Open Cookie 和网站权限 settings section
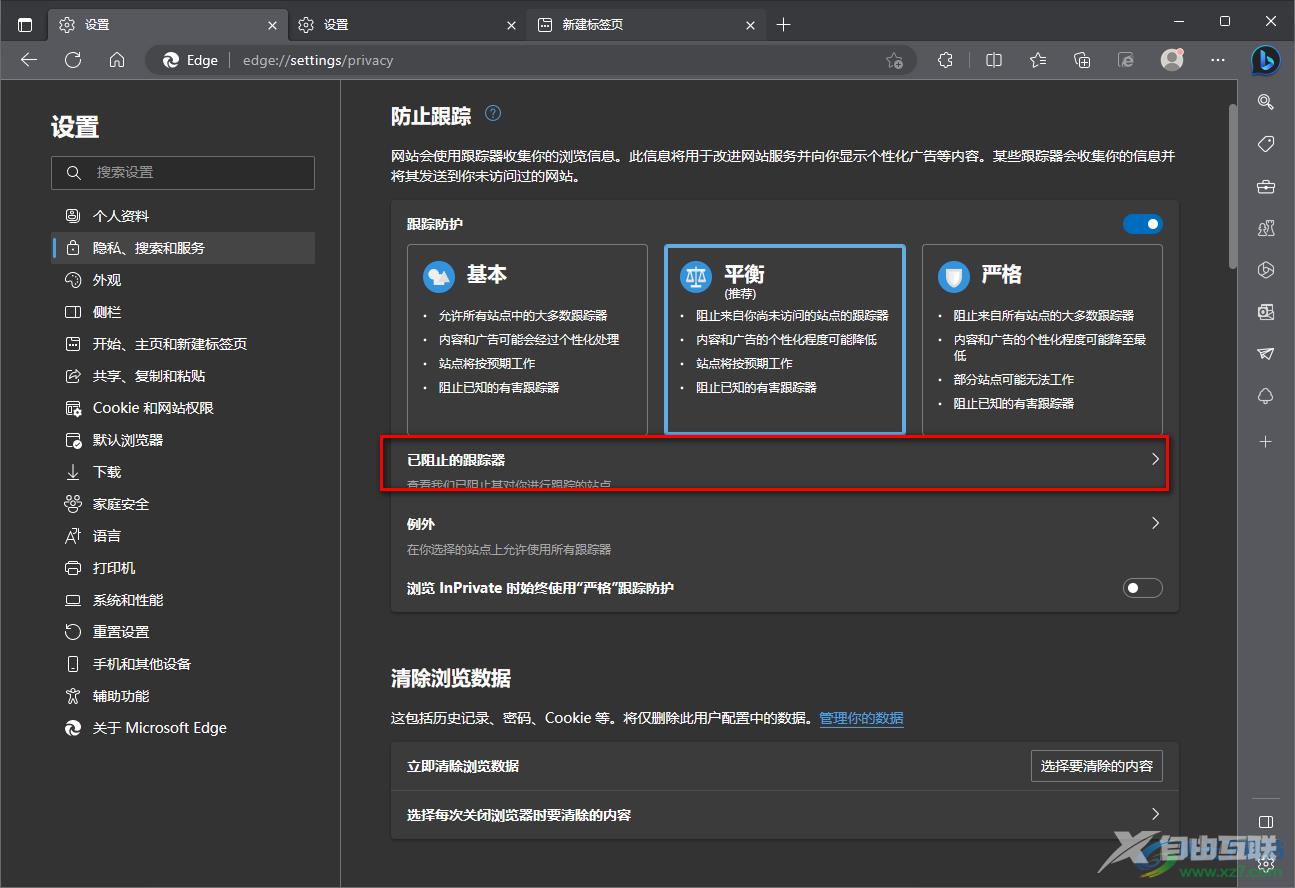 tap(183, 408)
